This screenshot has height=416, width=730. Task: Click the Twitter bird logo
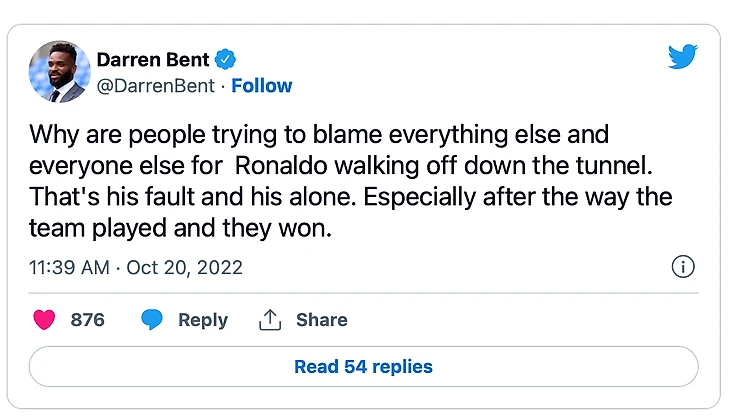[x=683, y=58]
